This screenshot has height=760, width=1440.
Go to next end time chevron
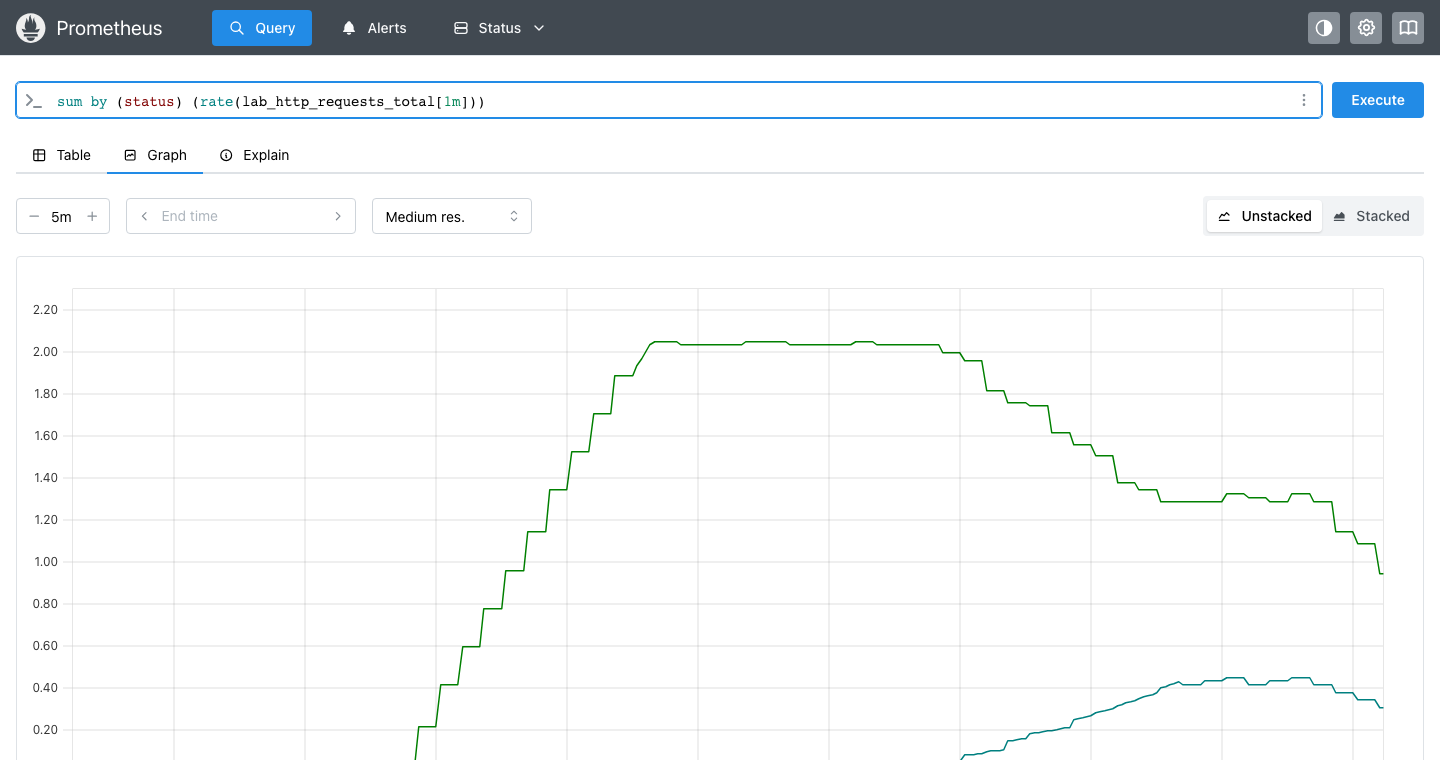coord(338,216)
